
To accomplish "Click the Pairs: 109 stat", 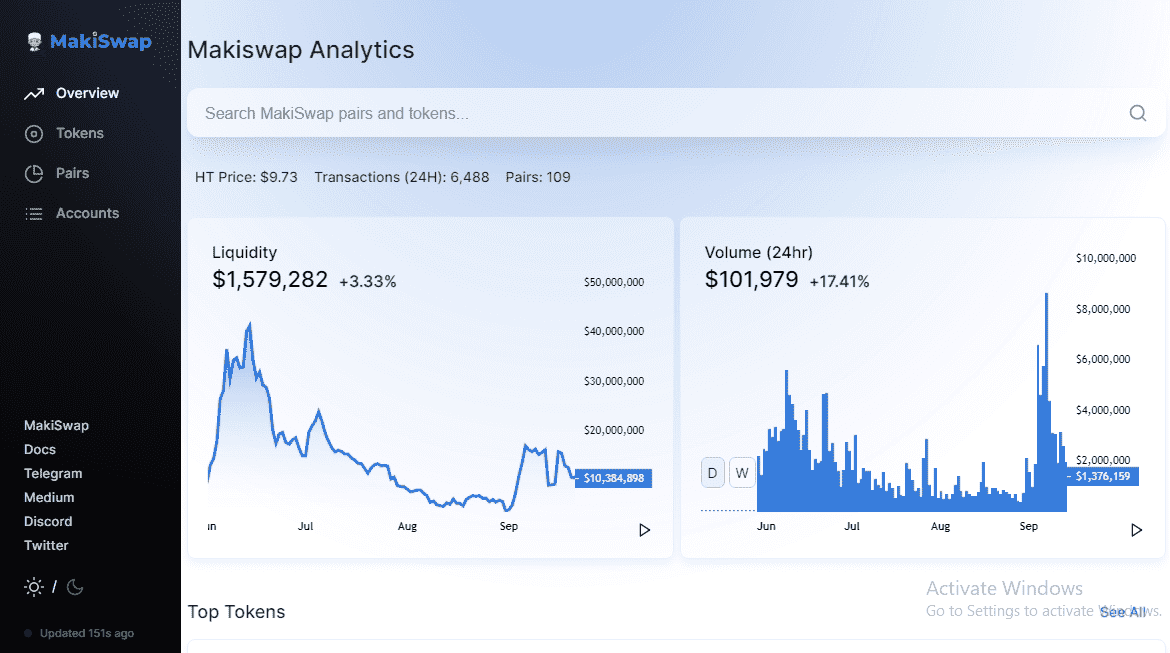I will [538, 177].
